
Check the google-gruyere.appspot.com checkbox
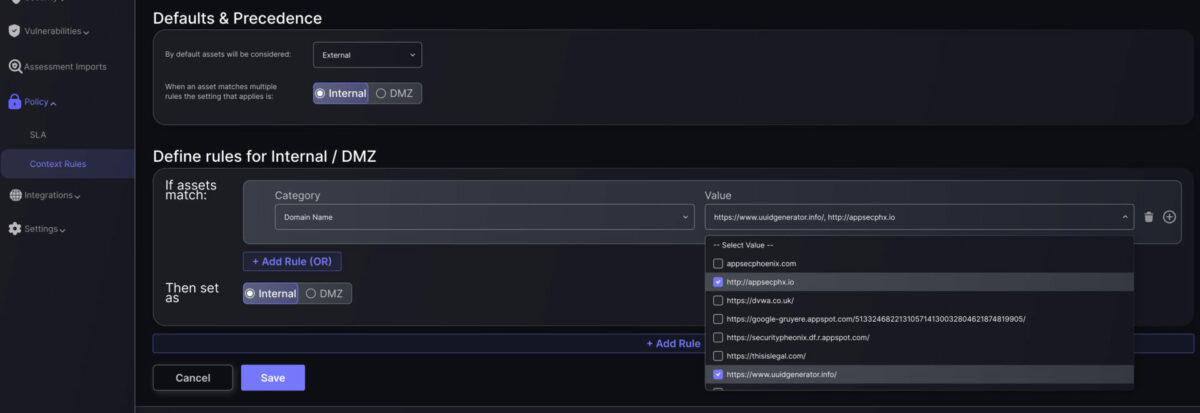(x=717, y=319)
